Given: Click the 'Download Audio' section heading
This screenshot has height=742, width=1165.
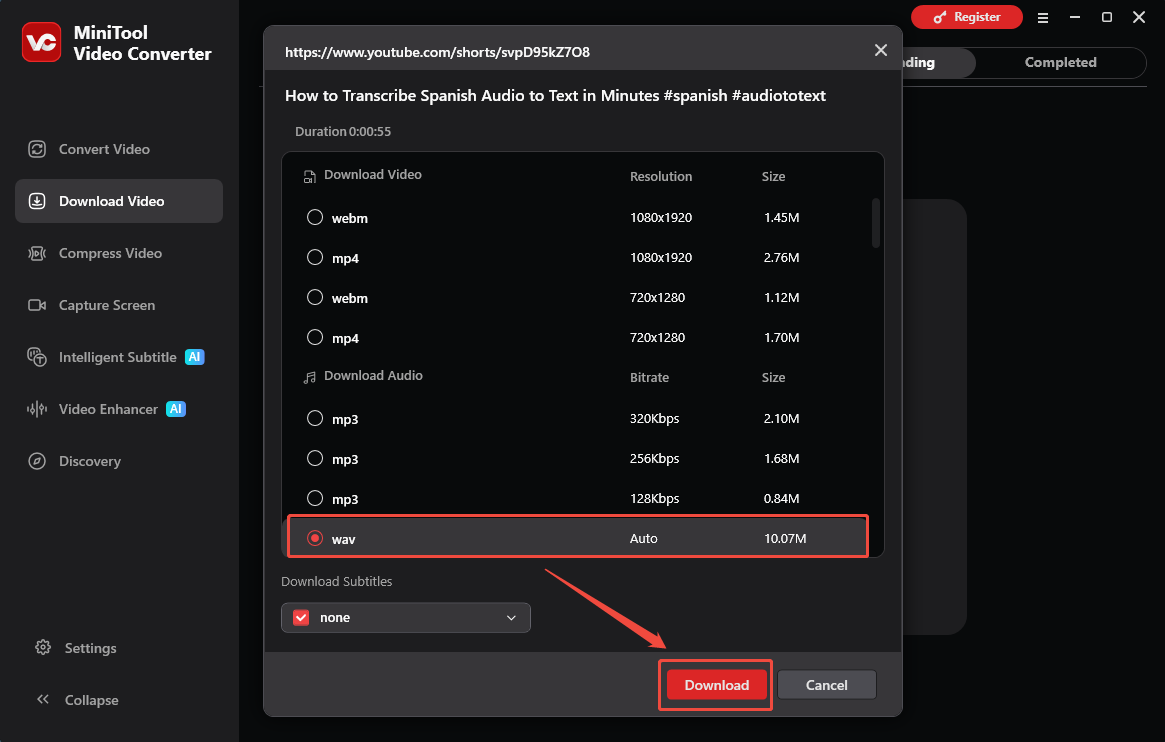Looking at the screenshot, I should pos(373,376).
